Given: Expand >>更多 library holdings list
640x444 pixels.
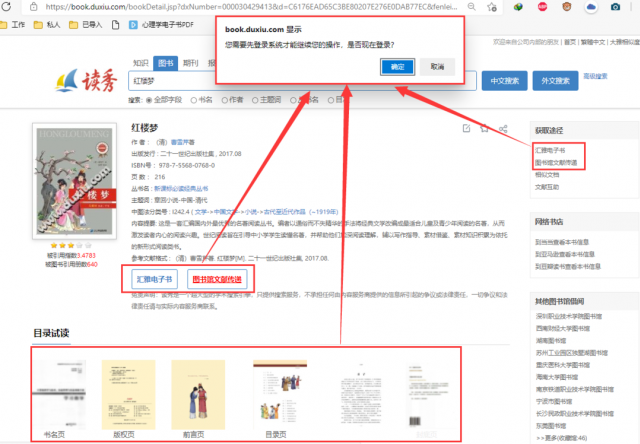Looking at the screenshot, I should coord(561,438).
